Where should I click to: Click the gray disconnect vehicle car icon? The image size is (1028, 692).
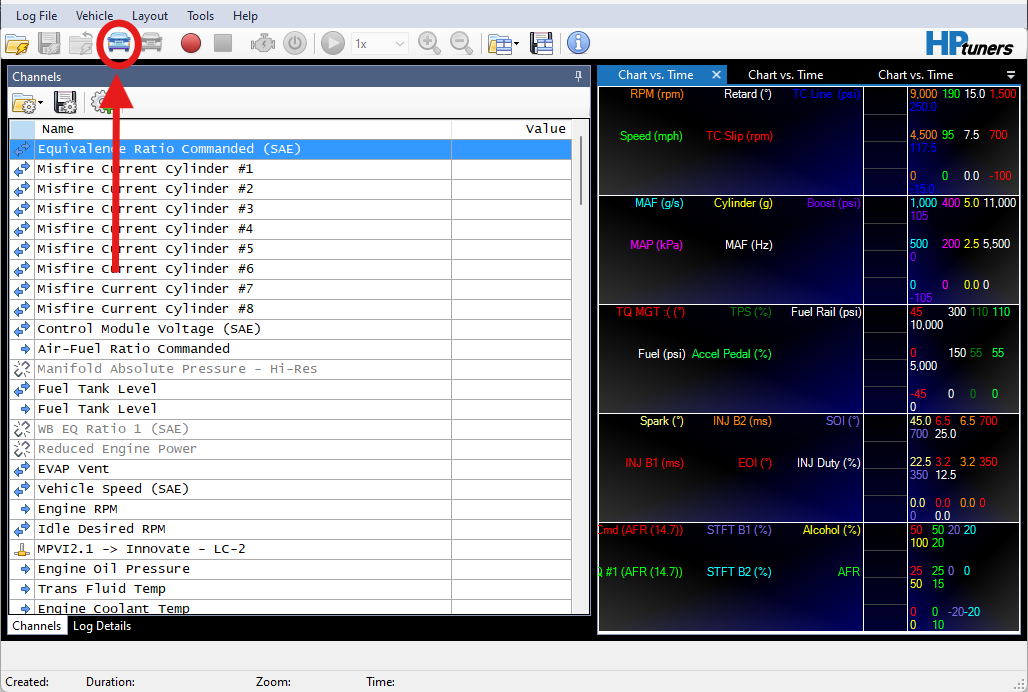(151, 44)
